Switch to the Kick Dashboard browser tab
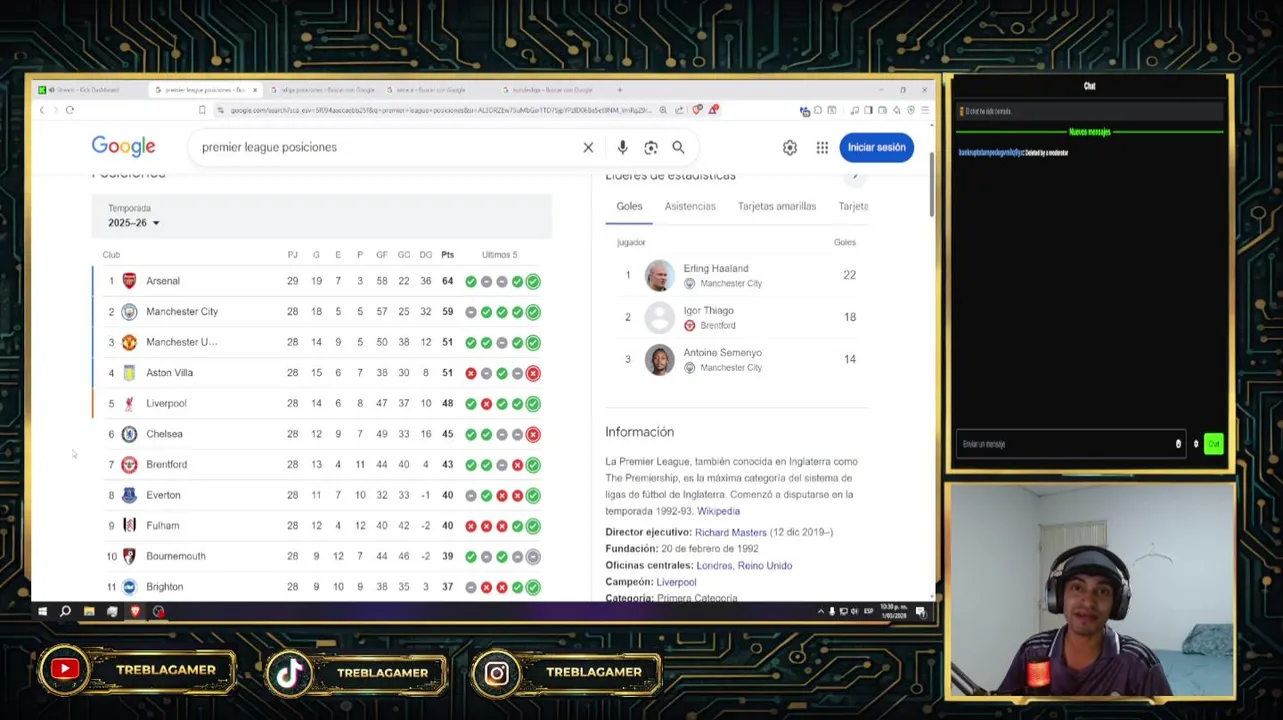This screenshot has height=720, width=1283. pyautogui.click(x=89, y=90)
